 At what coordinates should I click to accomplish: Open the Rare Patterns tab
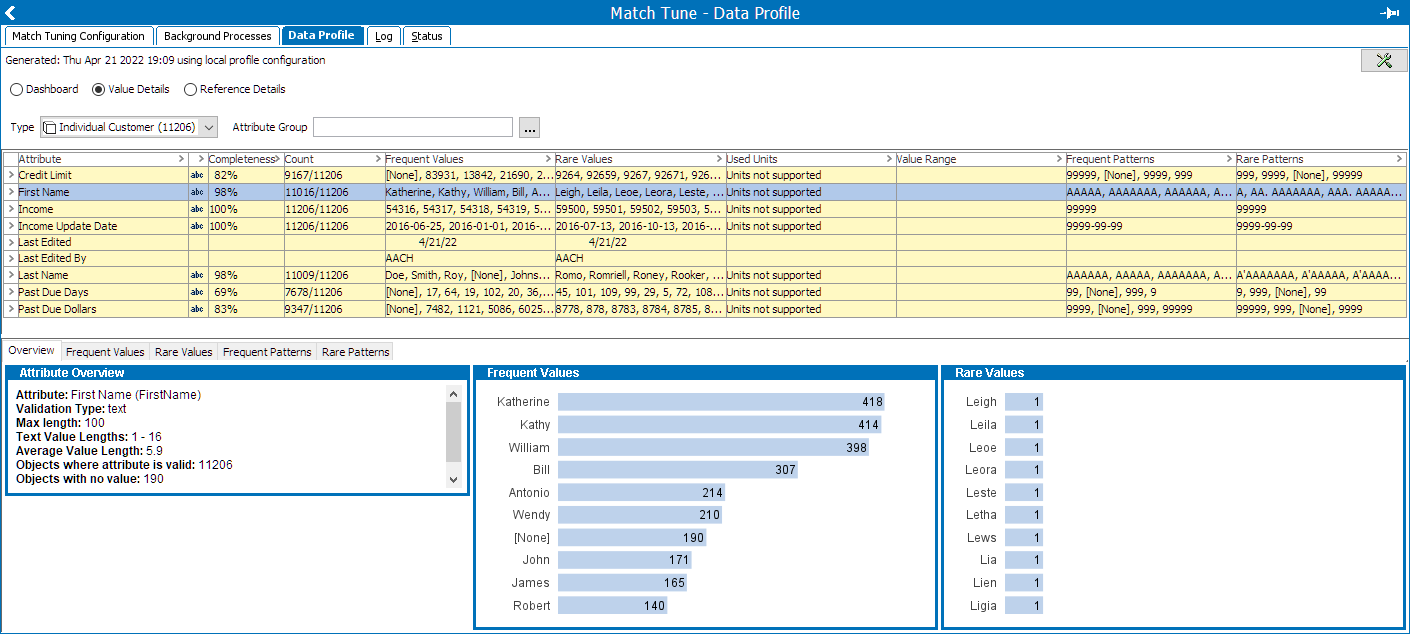click(355, 352)
